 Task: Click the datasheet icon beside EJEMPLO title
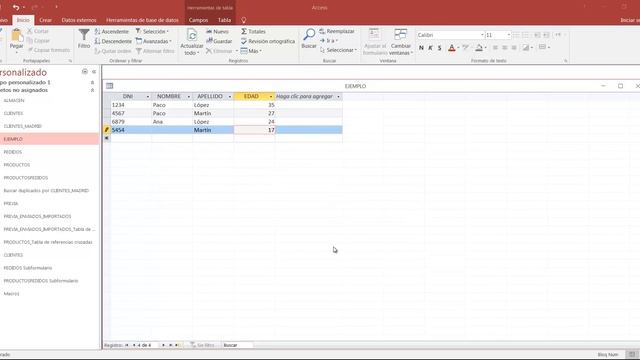(109, 86)
